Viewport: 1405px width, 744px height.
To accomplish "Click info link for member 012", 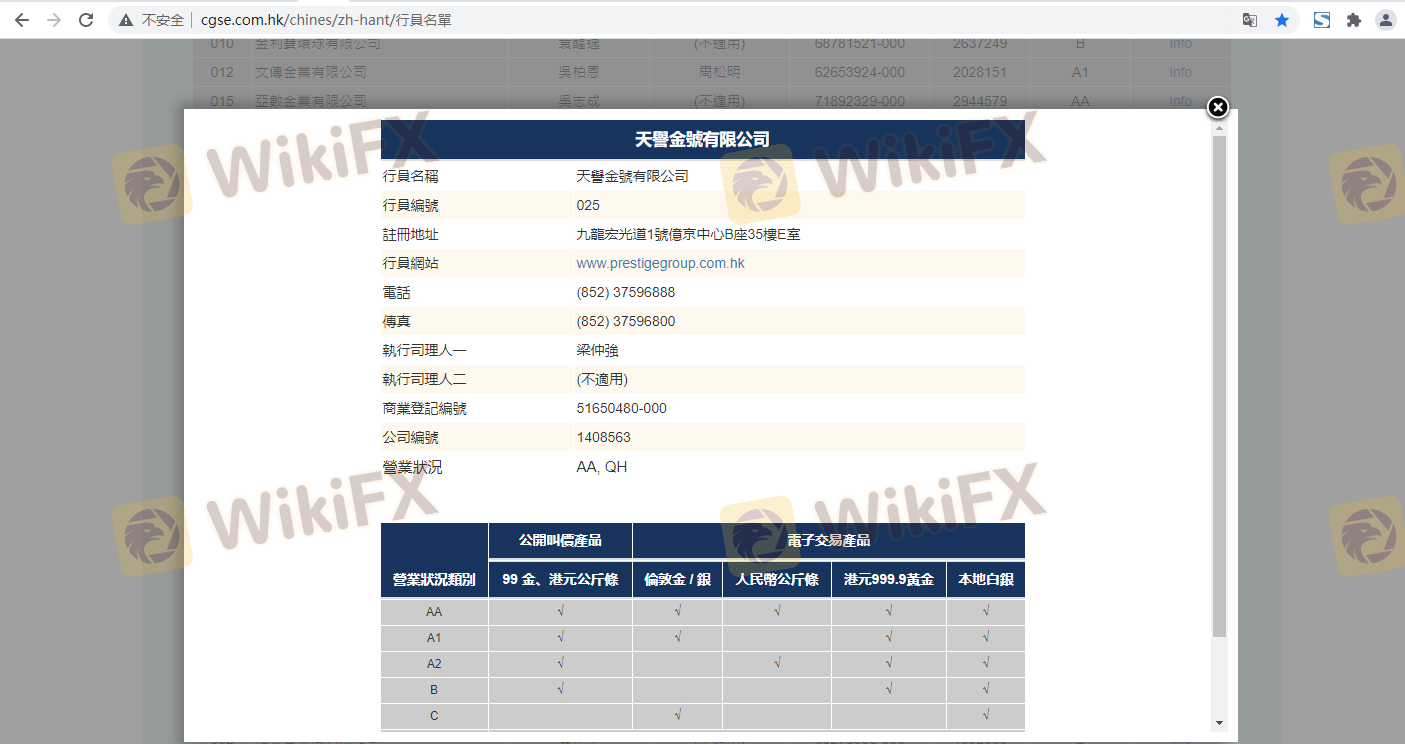I will 1180,72.
